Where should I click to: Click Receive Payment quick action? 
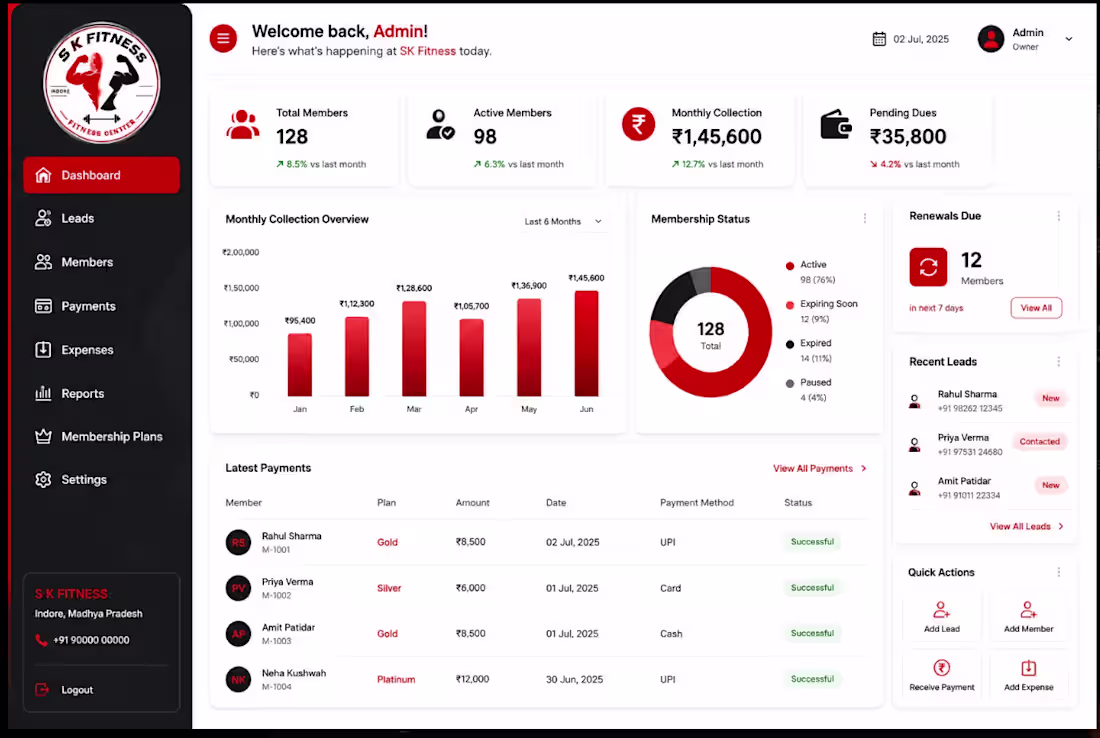coord(941,675)
